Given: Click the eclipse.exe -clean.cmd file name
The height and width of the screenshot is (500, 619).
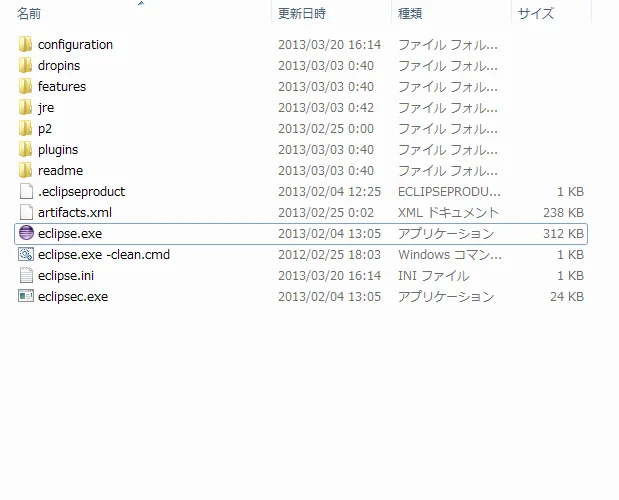Looking at the screenshot, I should 104,255.
